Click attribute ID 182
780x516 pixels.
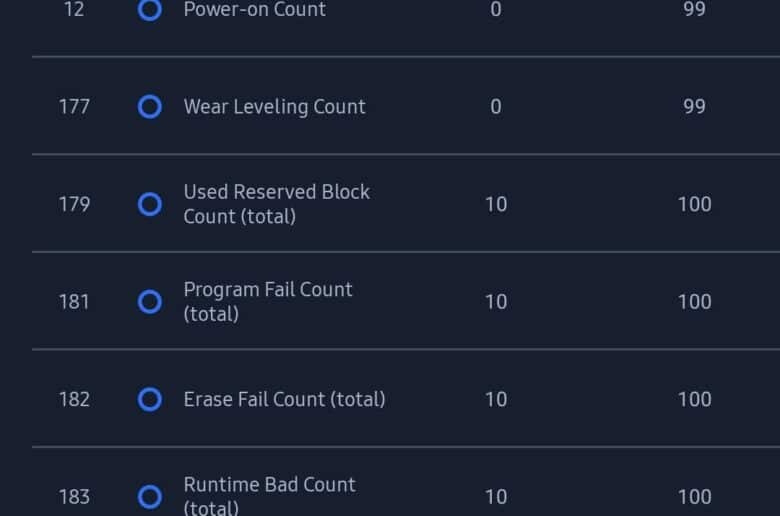point(74,399)
